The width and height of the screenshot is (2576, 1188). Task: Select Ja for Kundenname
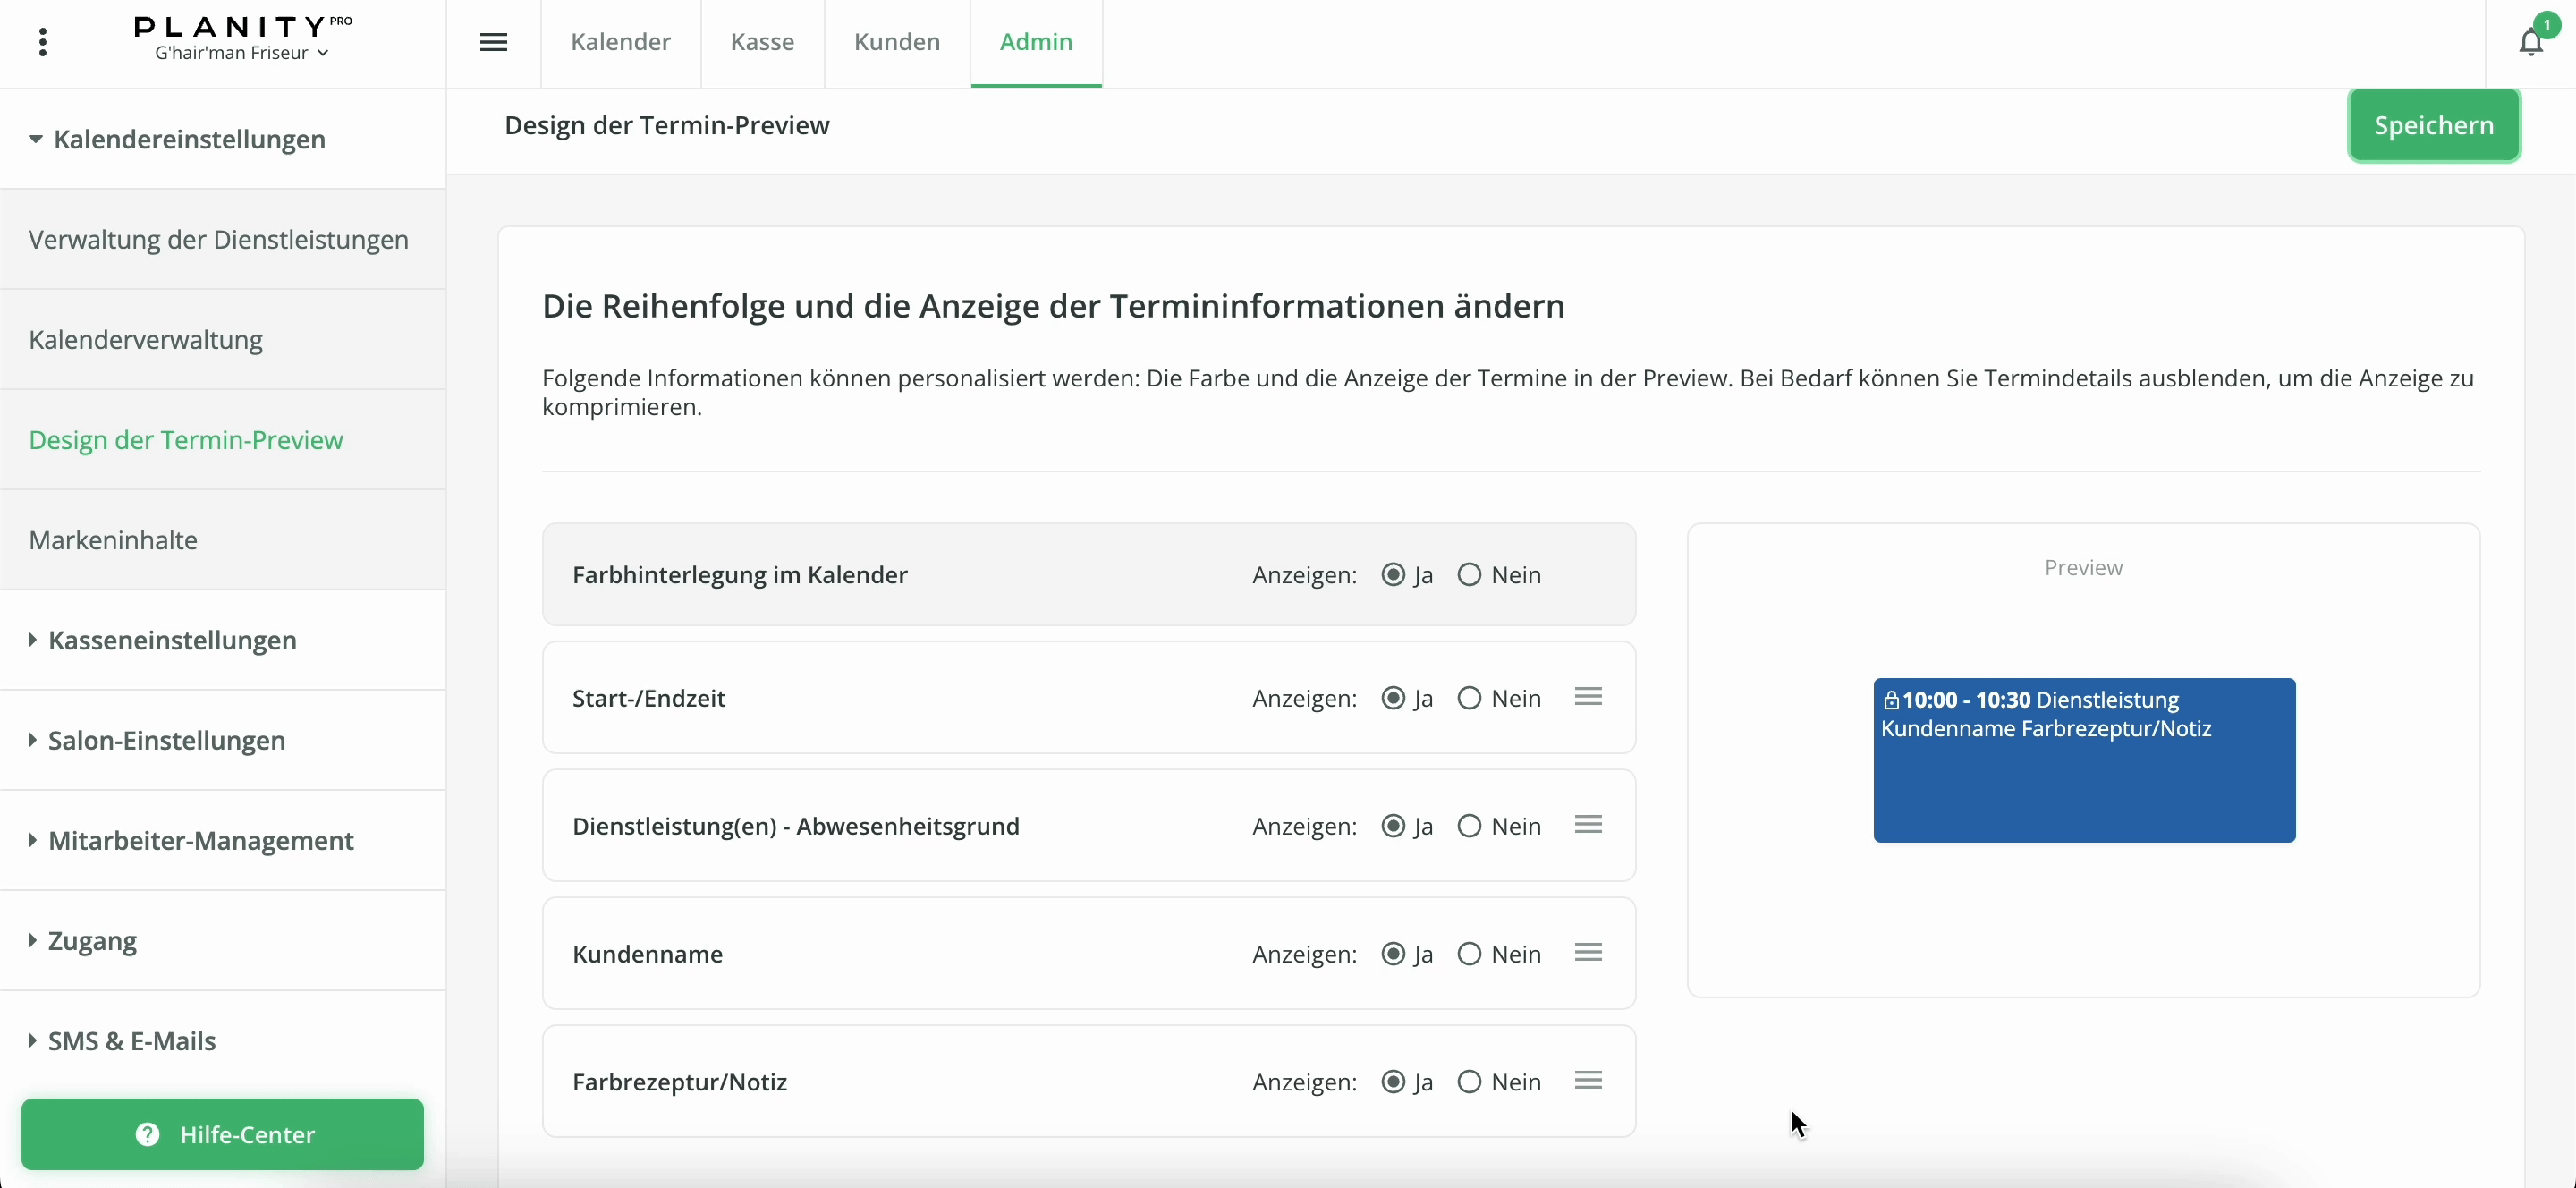tap(1393, 954)
